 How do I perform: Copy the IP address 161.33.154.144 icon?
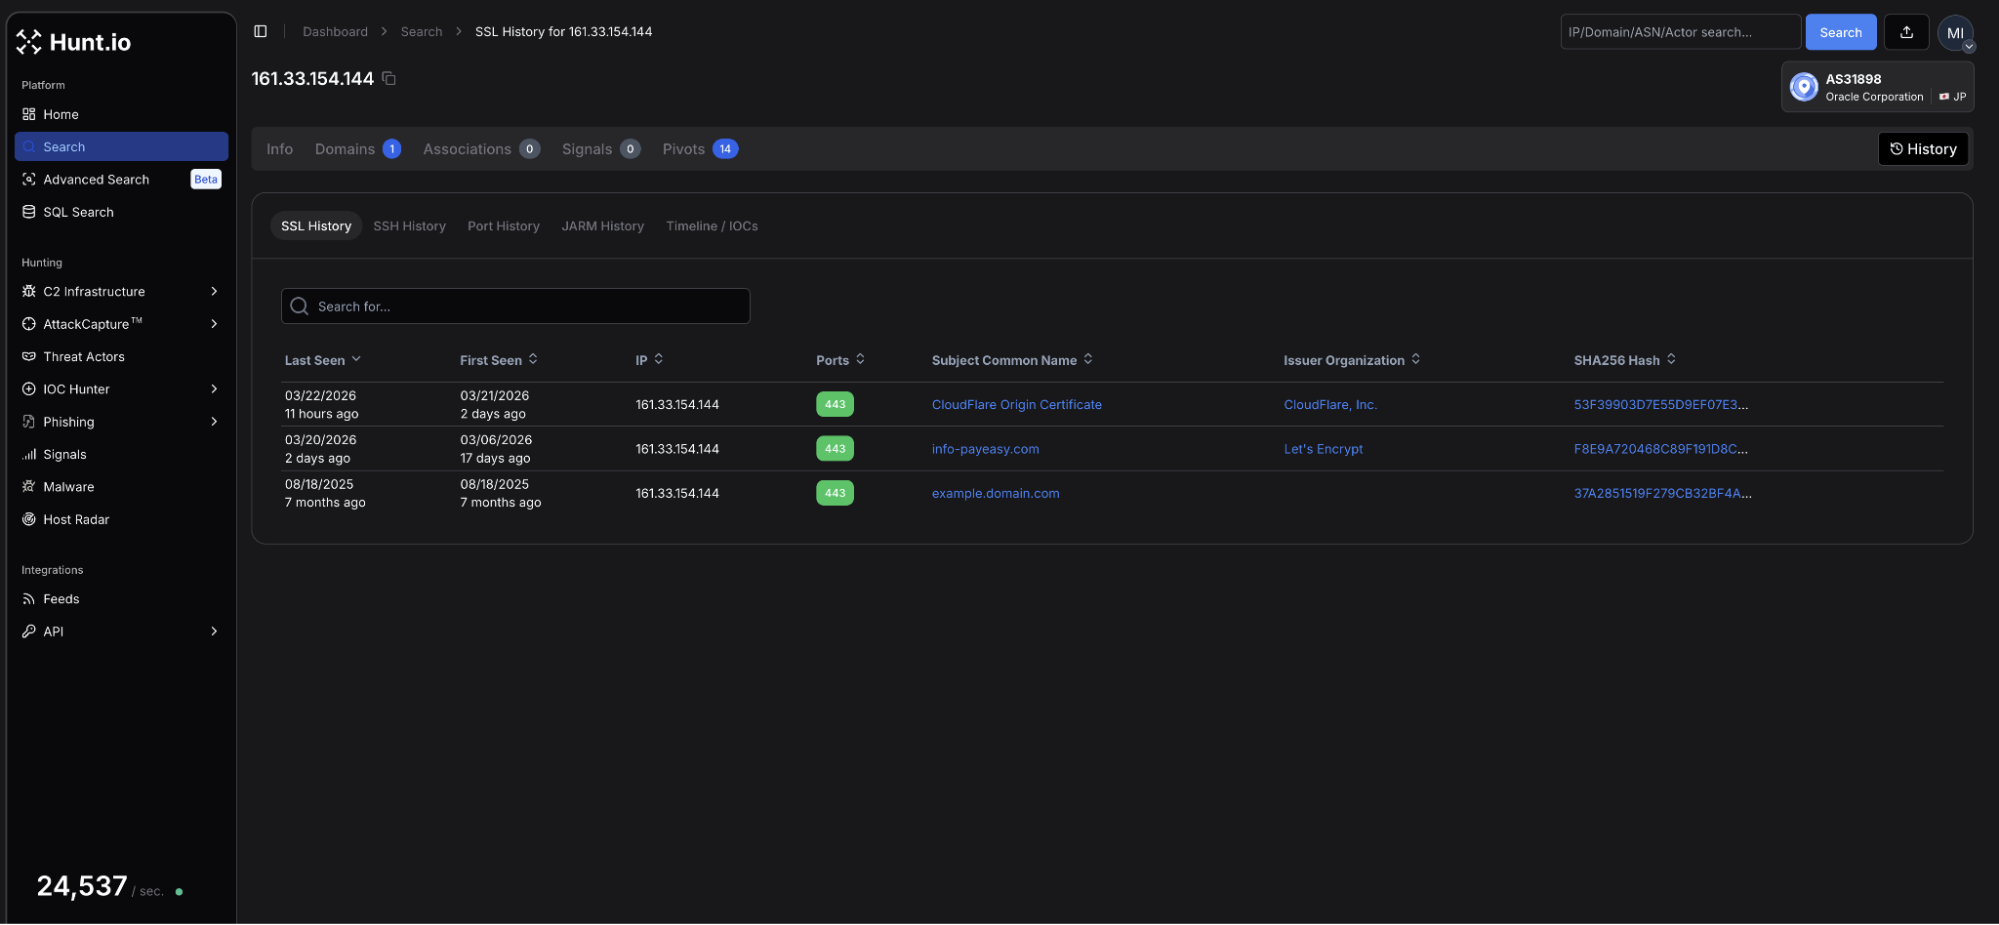point(389,79)
